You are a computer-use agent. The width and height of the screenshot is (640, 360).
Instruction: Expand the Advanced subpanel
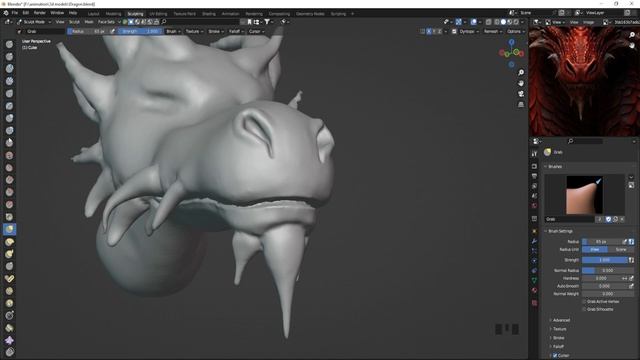pos(561,320)
